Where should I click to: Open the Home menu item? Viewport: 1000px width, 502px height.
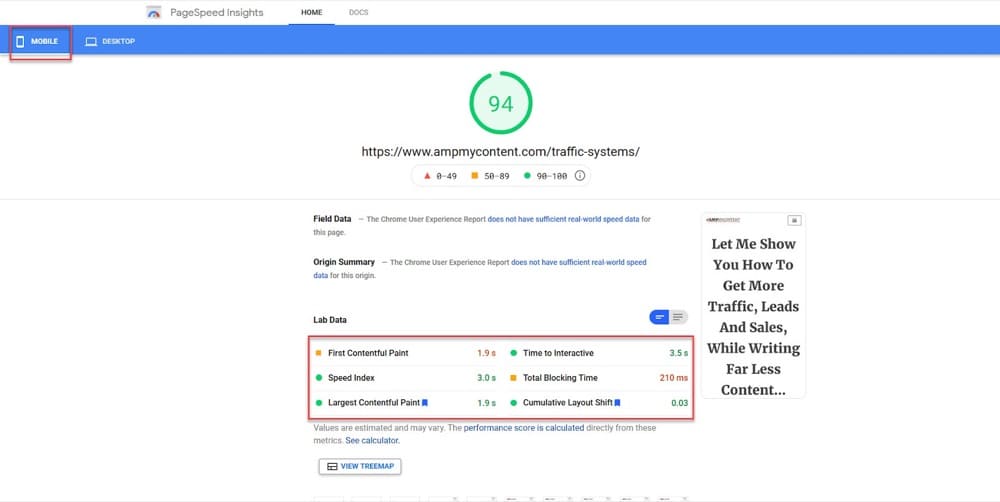pyautogui.click(x=311, y=13)
